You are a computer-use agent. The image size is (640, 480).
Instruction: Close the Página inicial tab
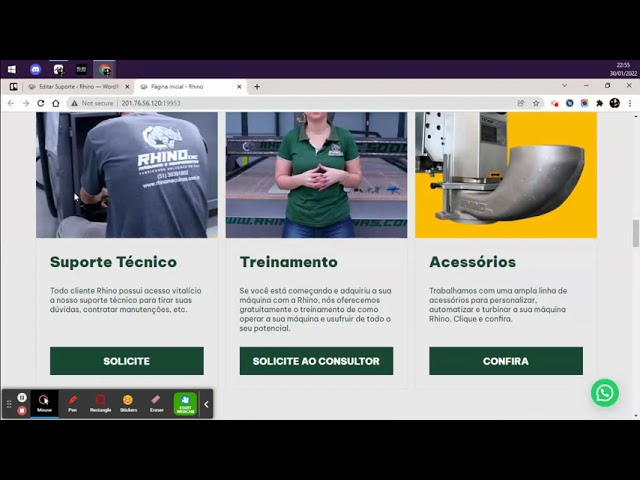(x=239, y=87)
